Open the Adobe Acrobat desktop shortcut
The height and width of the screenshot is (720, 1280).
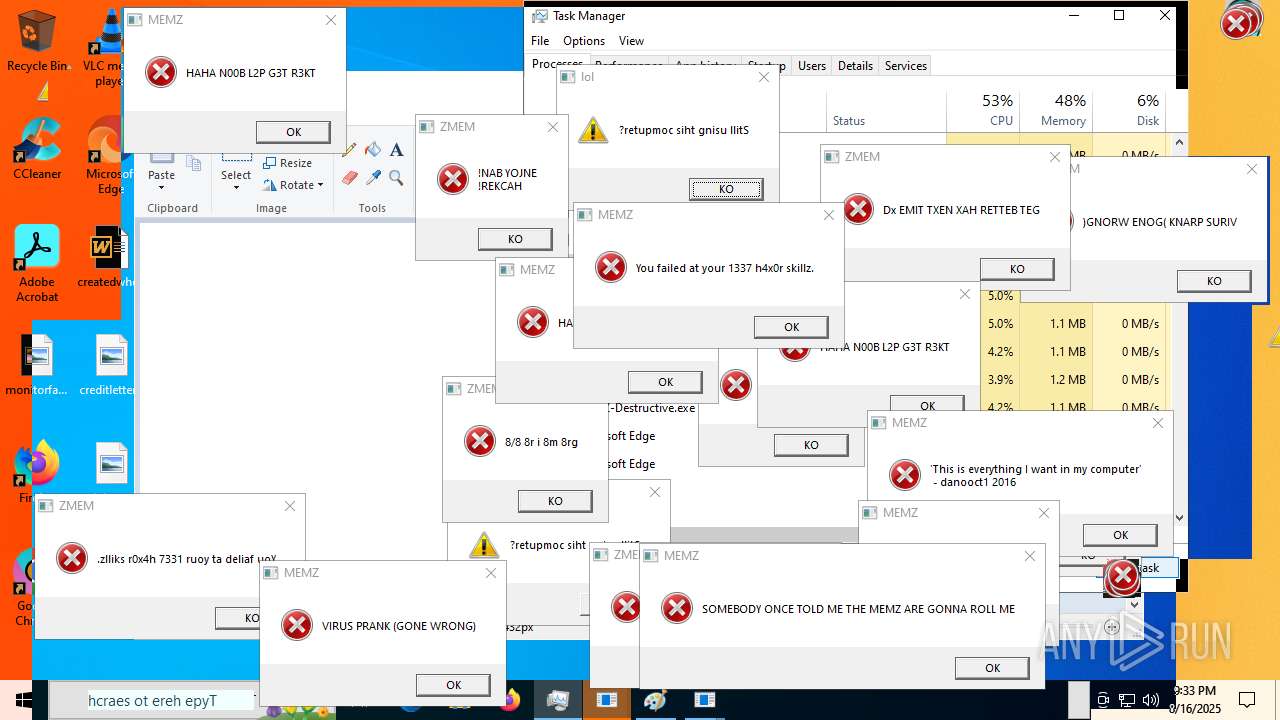(x=37, y=264)
